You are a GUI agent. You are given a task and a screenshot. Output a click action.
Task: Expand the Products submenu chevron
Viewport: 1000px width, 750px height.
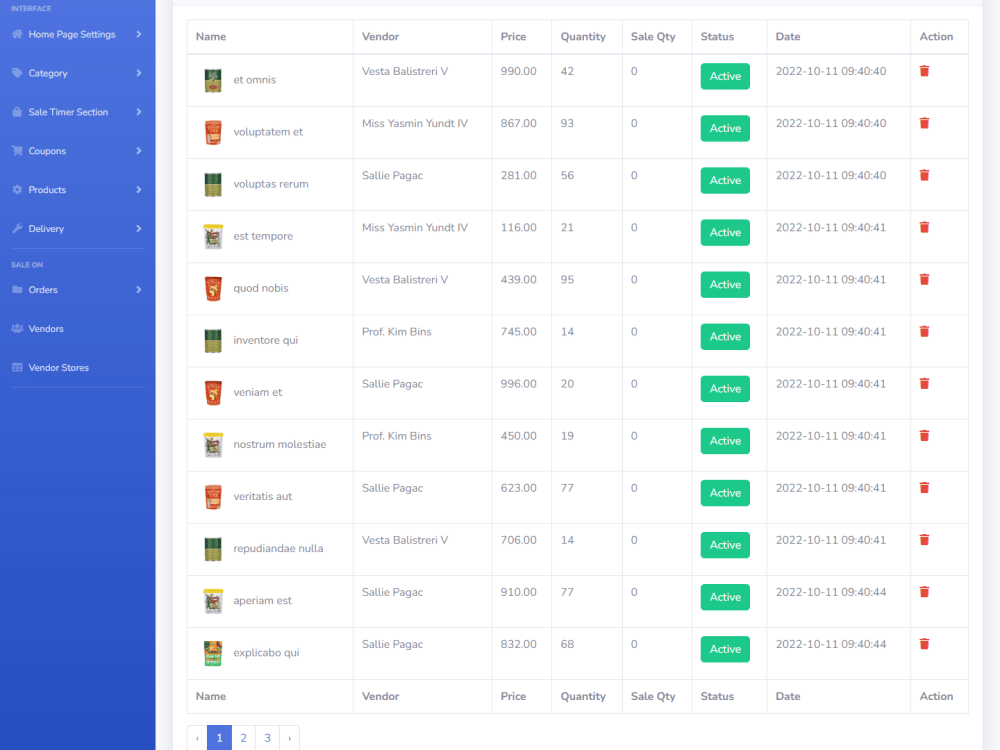click(x=138, y=189)
